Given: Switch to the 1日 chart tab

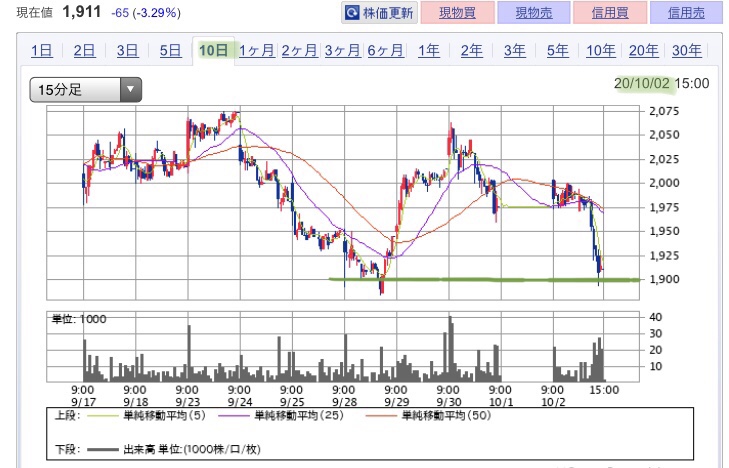Looking at the screenshot, I should [x=42, y=50].
